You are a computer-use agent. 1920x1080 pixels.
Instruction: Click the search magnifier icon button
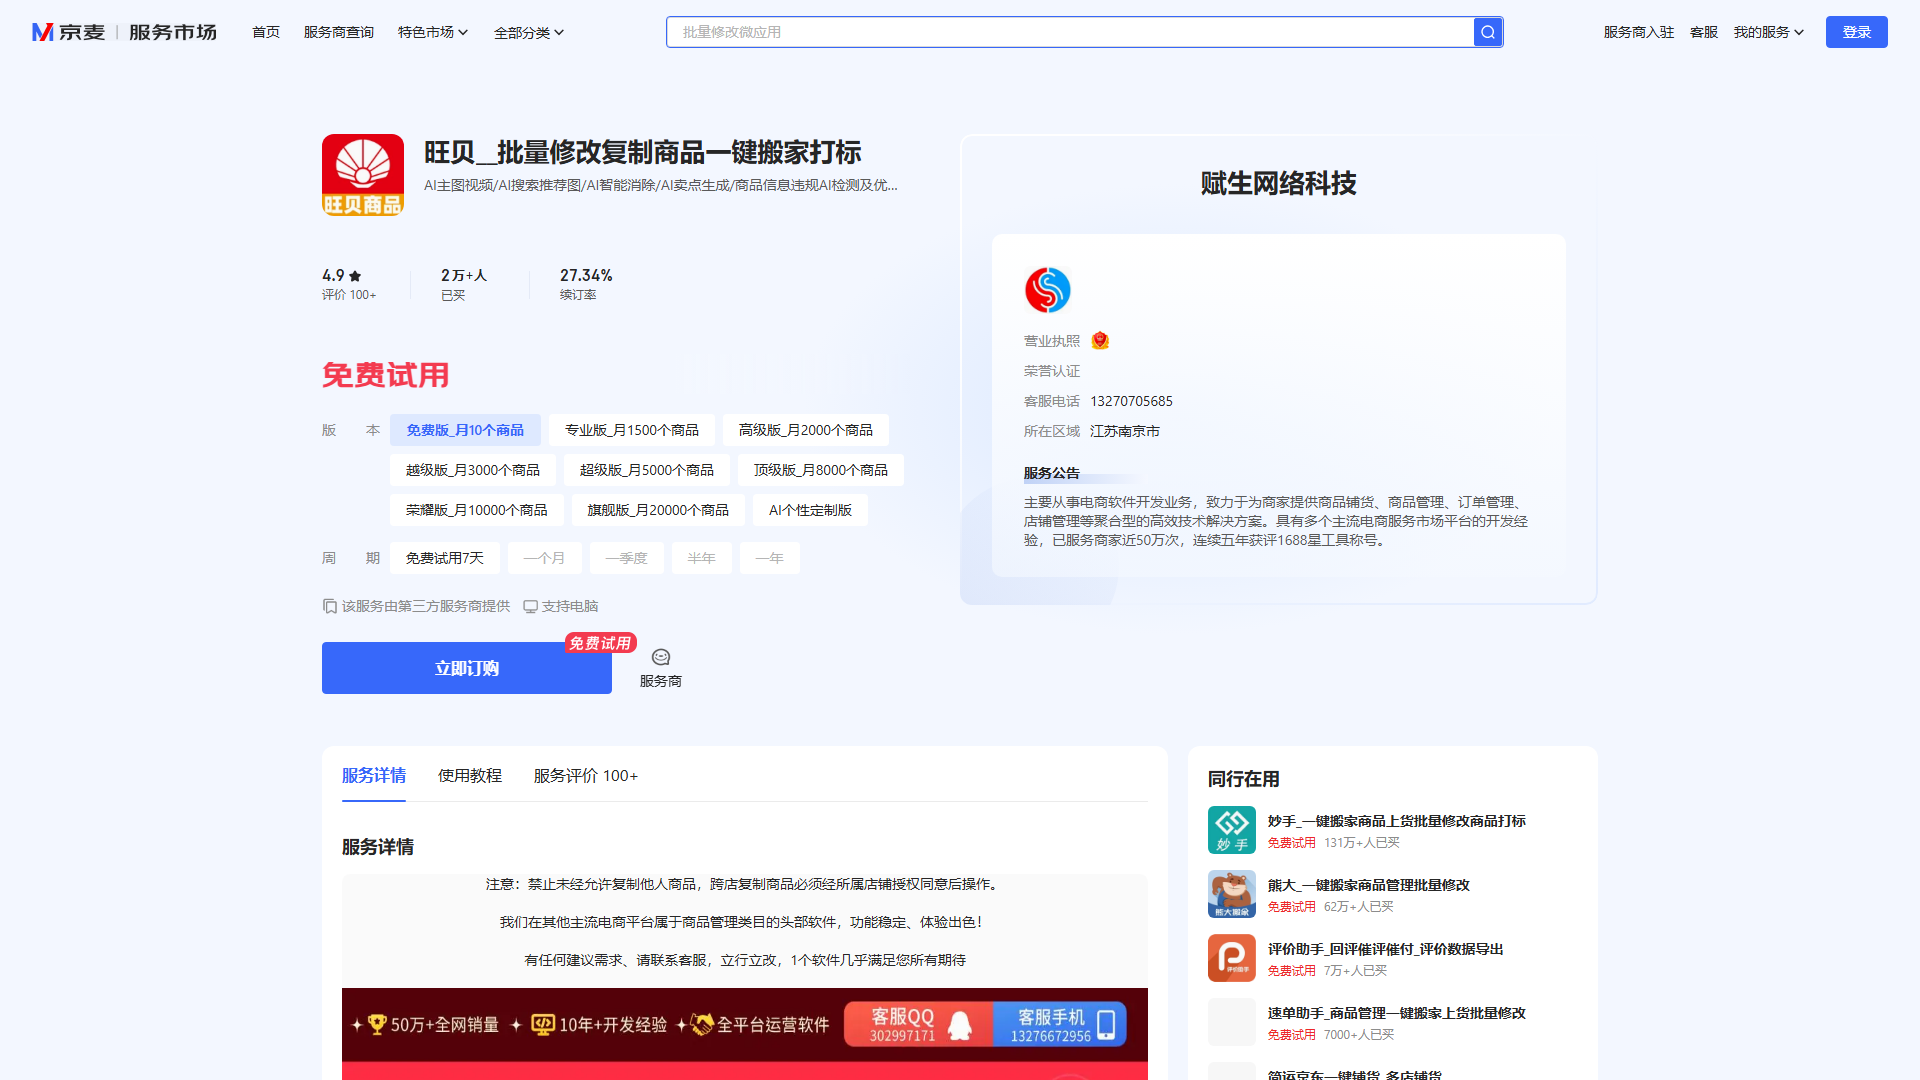tap(1487, 32)
